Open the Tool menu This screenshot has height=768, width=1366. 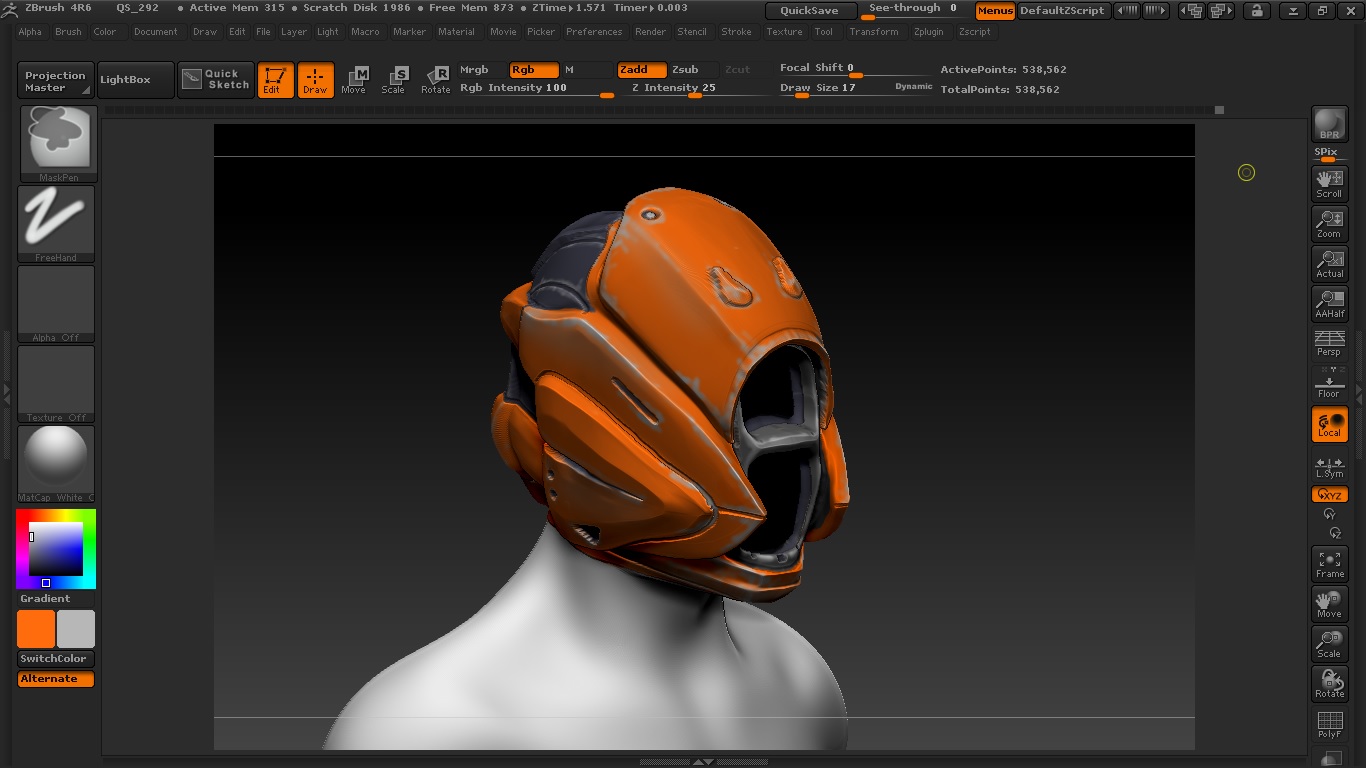click(823, 32)
